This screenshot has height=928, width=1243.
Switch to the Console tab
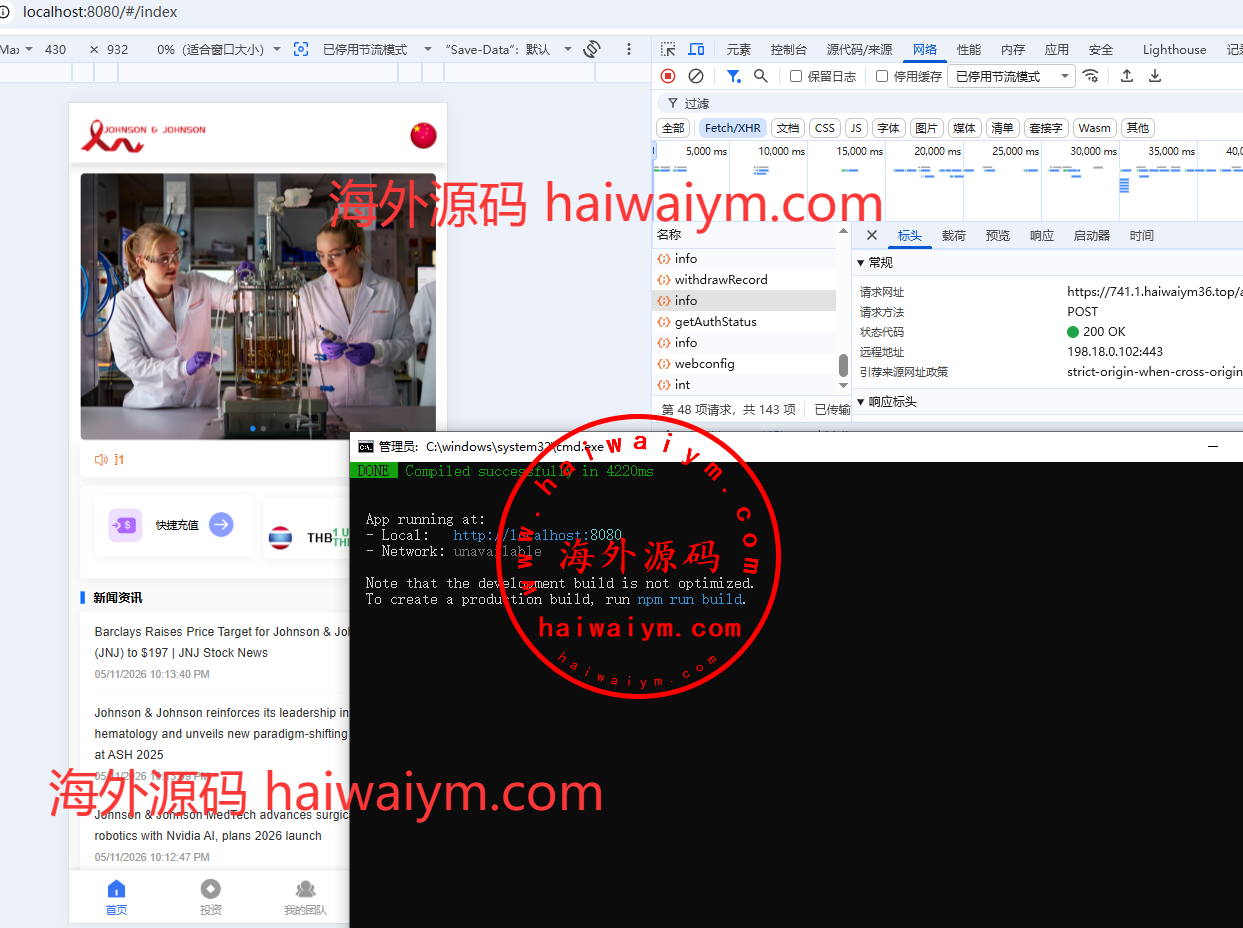point(788,49)
